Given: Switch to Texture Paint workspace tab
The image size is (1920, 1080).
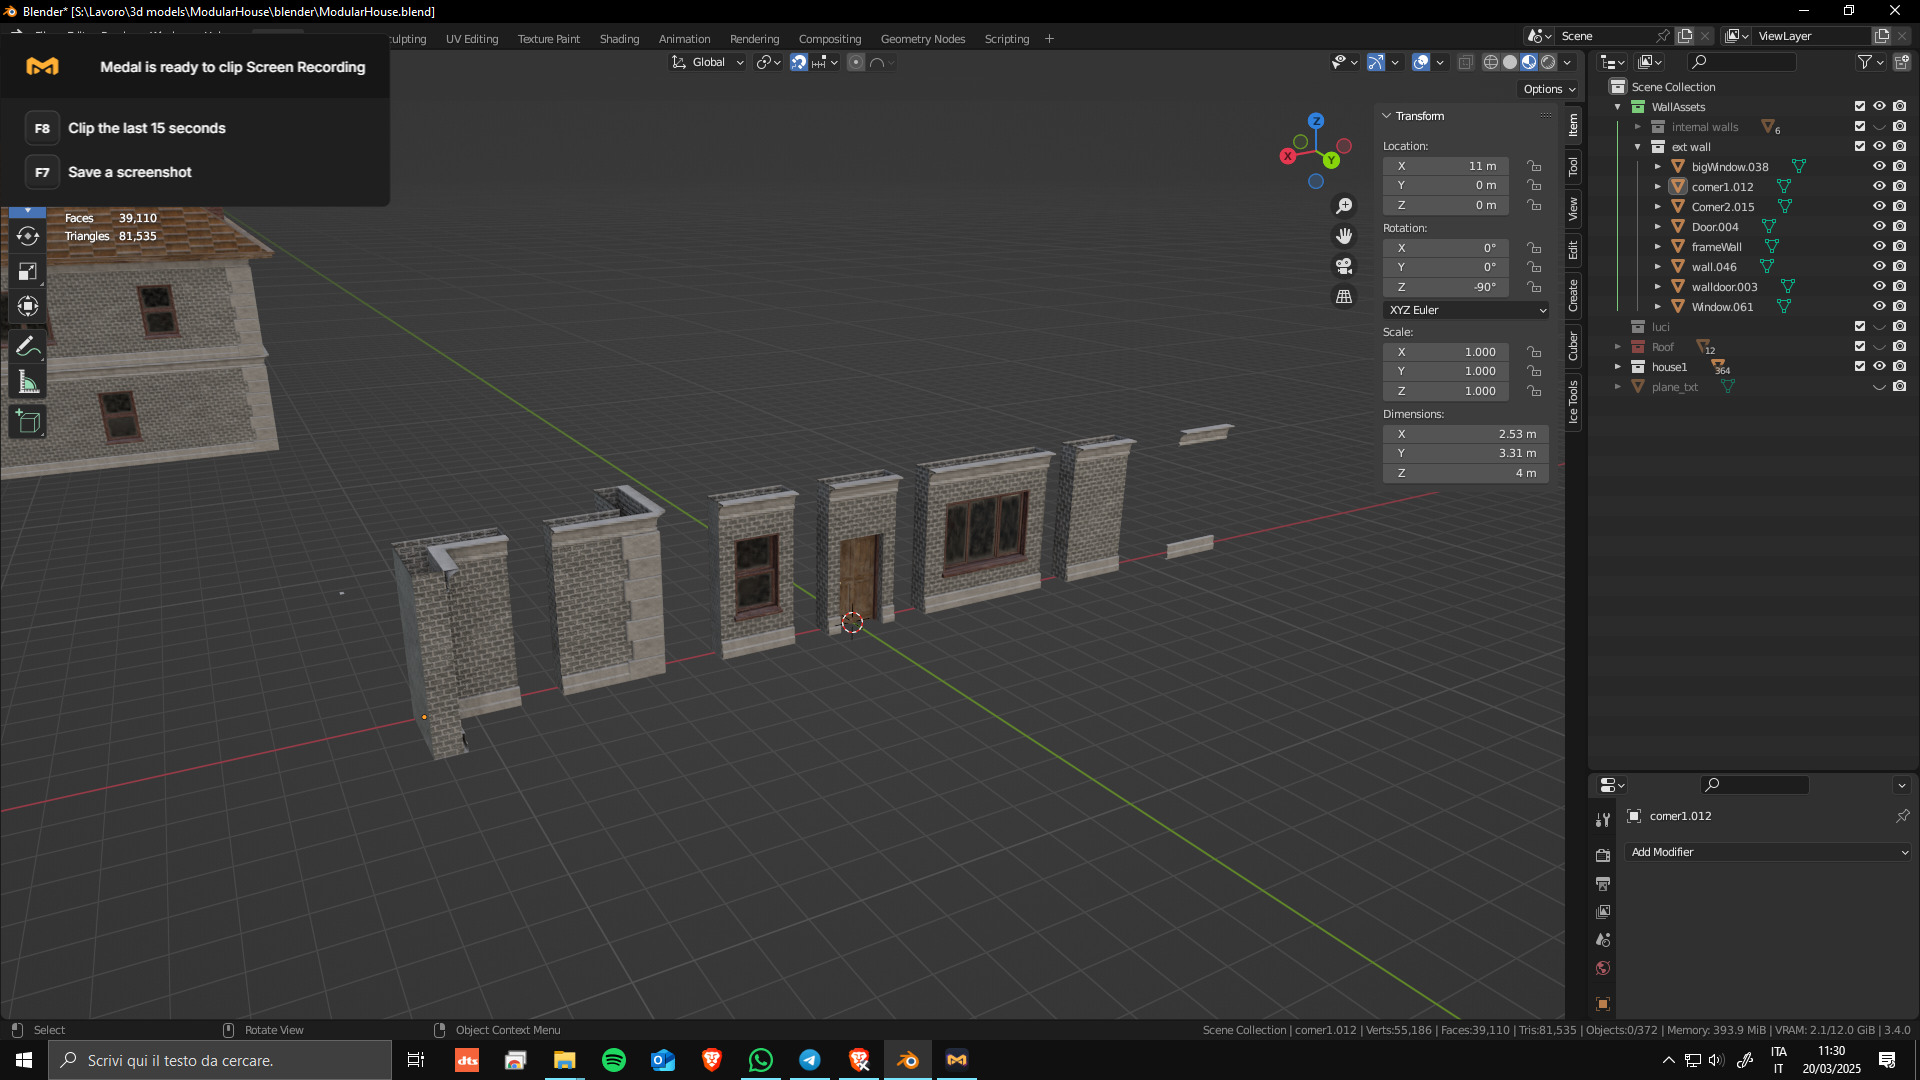Looking at the screenshot, I should click(548, 39).
